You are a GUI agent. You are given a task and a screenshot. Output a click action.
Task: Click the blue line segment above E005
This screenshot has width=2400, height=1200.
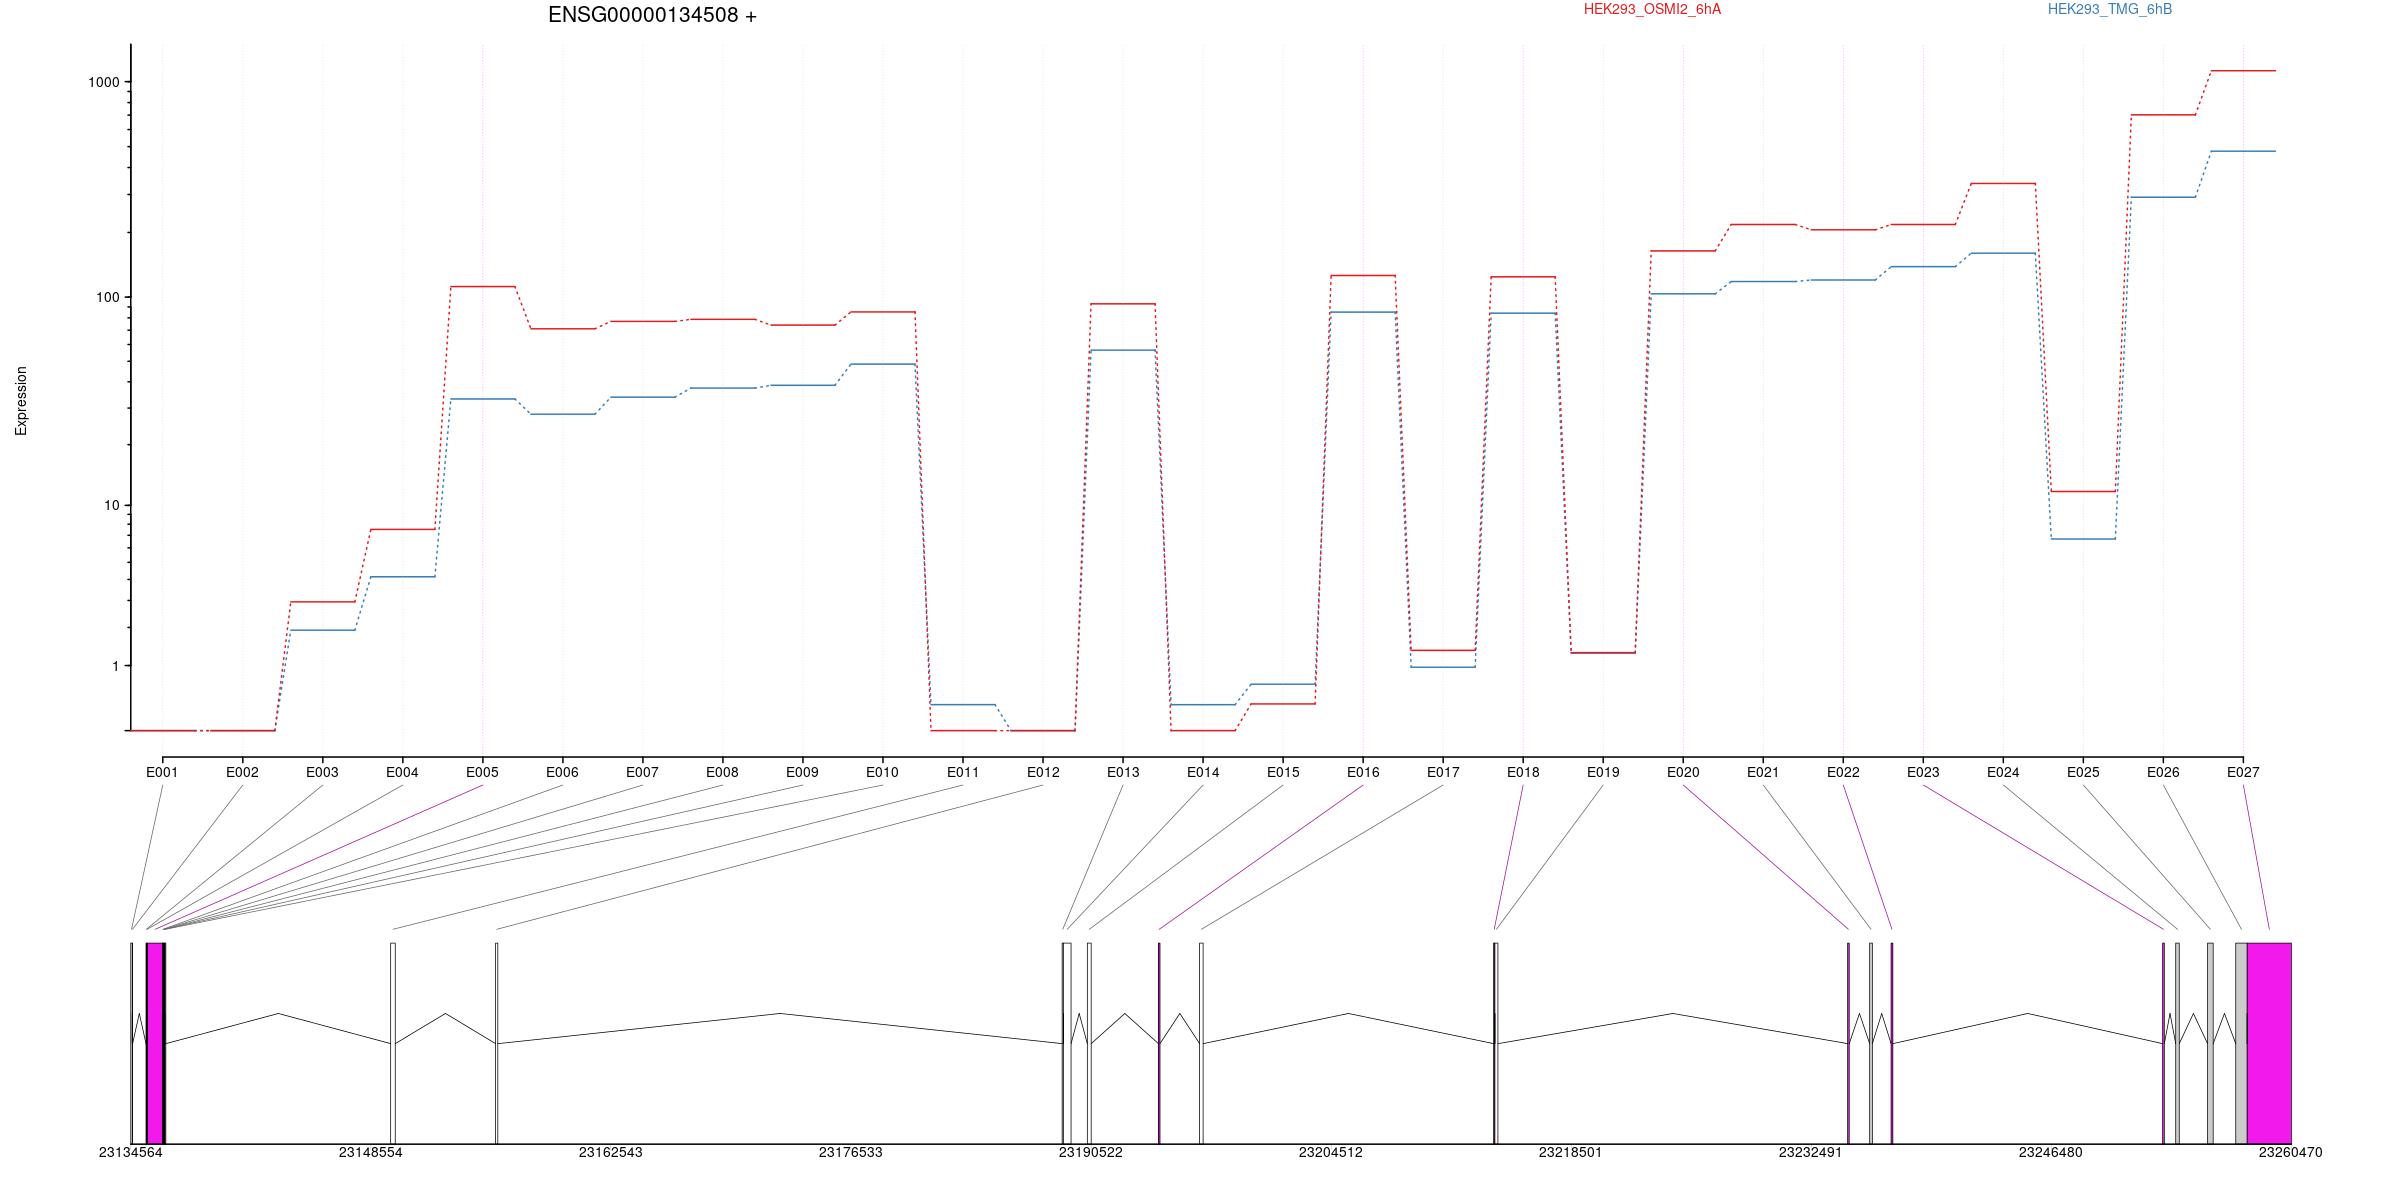pos(483,399)
